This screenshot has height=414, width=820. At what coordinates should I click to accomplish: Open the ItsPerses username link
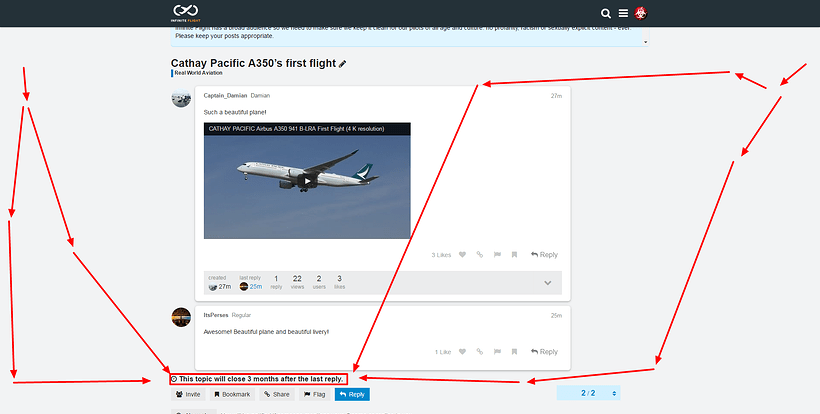pyautogui.click(x=216, y=315)
